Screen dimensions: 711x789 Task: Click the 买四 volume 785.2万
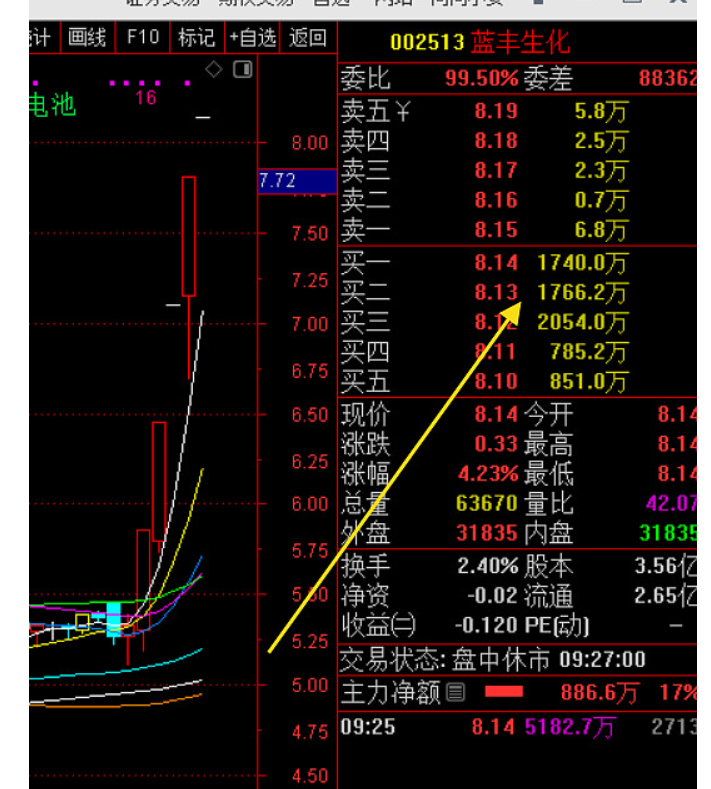[x=588, y=352]
